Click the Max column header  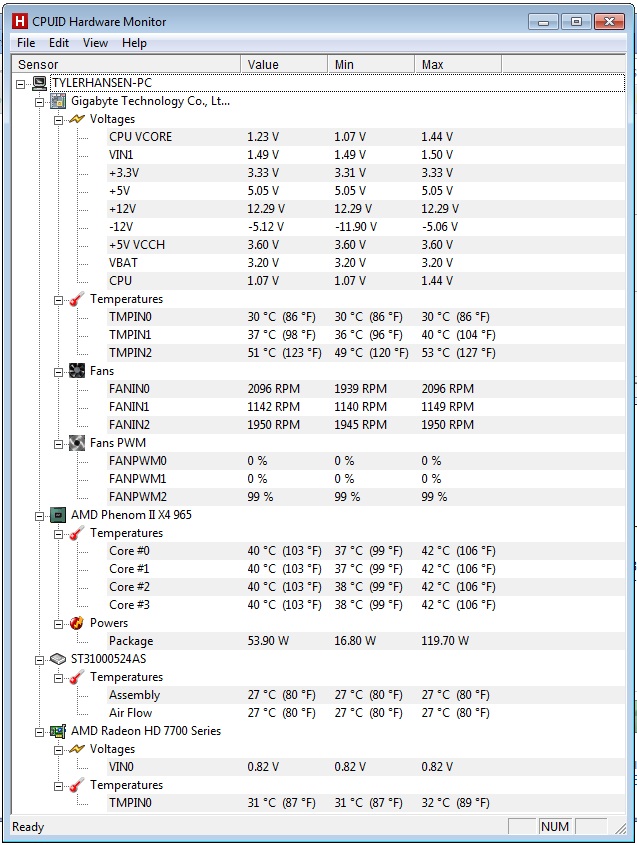(x=458, y=64)
